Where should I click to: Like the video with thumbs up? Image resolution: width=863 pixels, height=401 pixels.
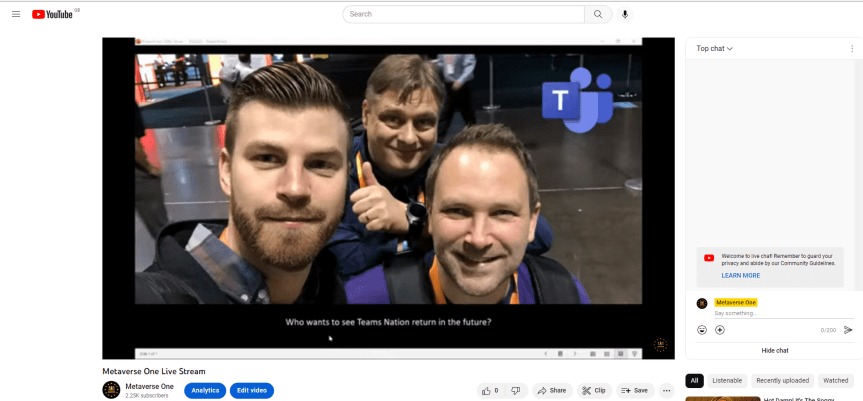tap(490, 390)
